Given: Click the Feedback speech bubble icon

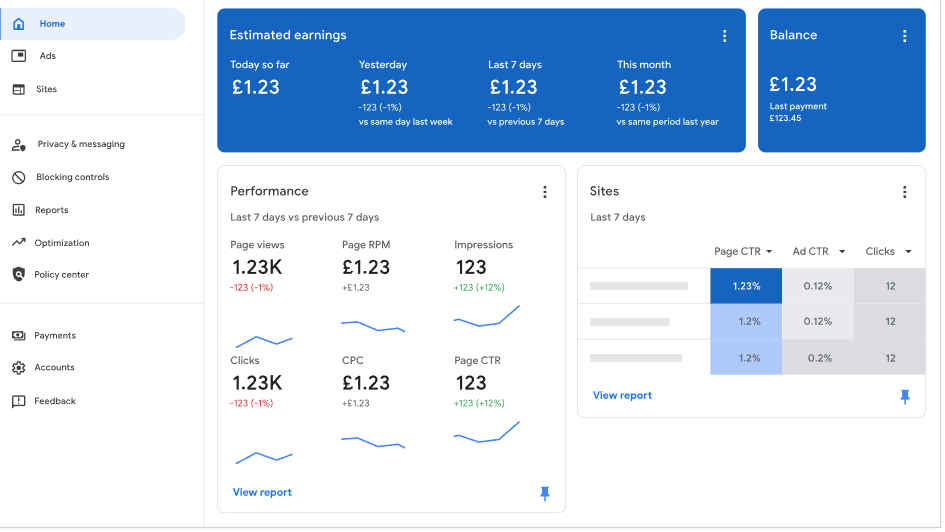Looking at the screenshot, I should (x=19, y=402).
